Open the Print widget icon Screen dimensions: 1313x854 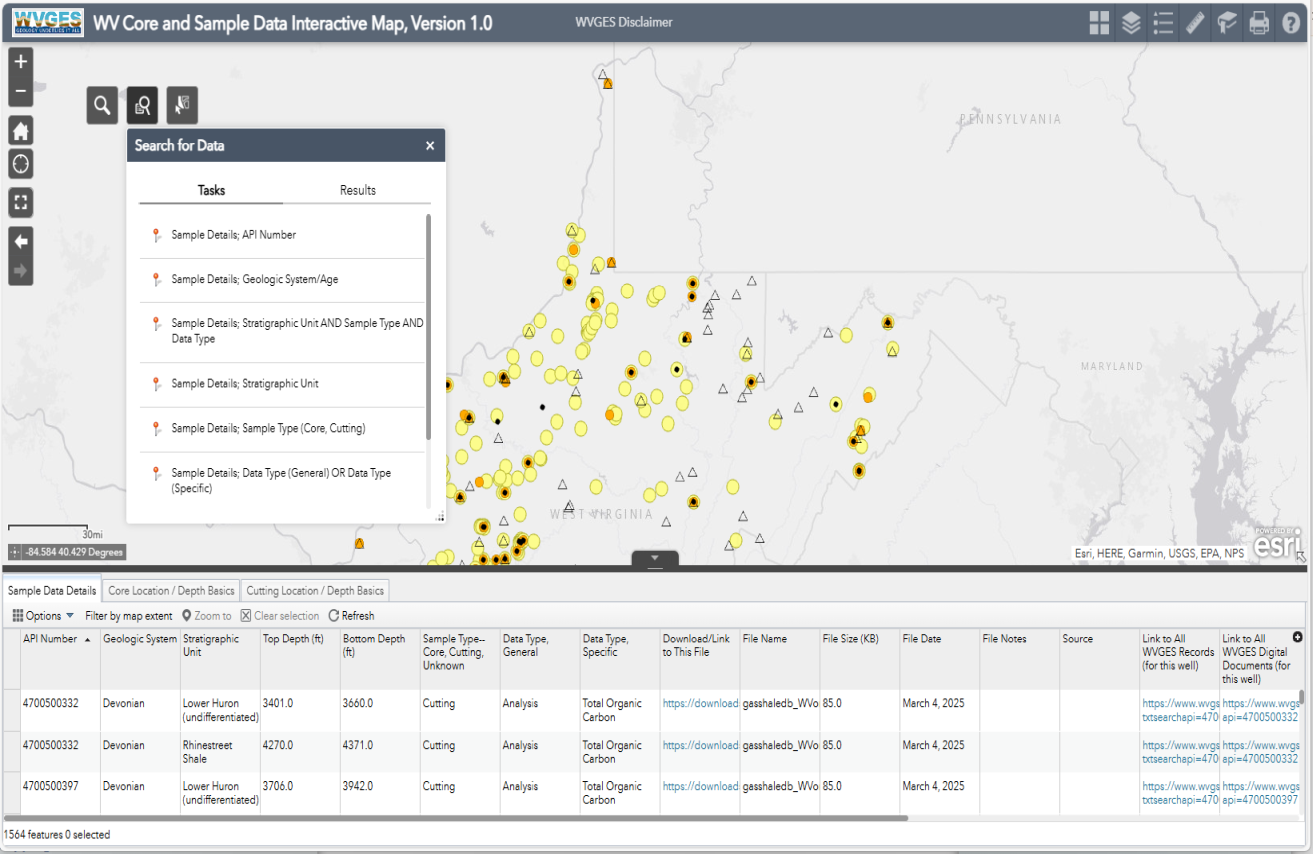tap(1259, 23)
